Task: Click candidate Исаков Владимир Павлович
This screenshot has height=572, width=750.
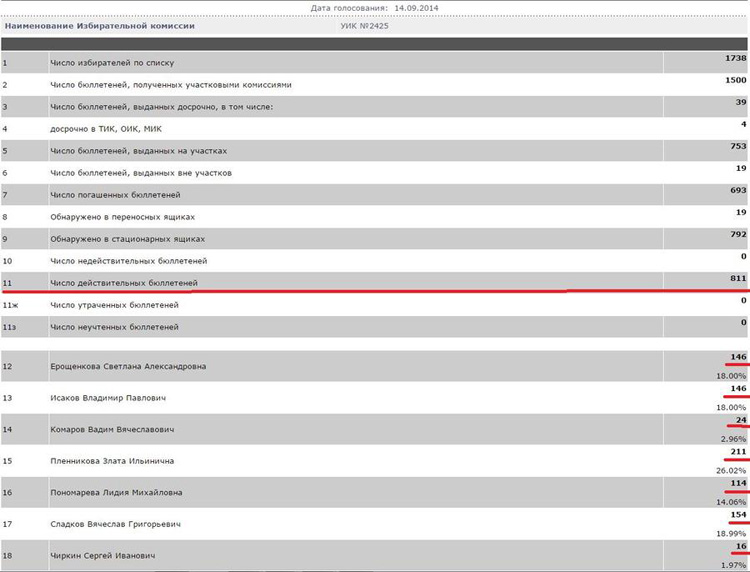Action: click(108, 398)
